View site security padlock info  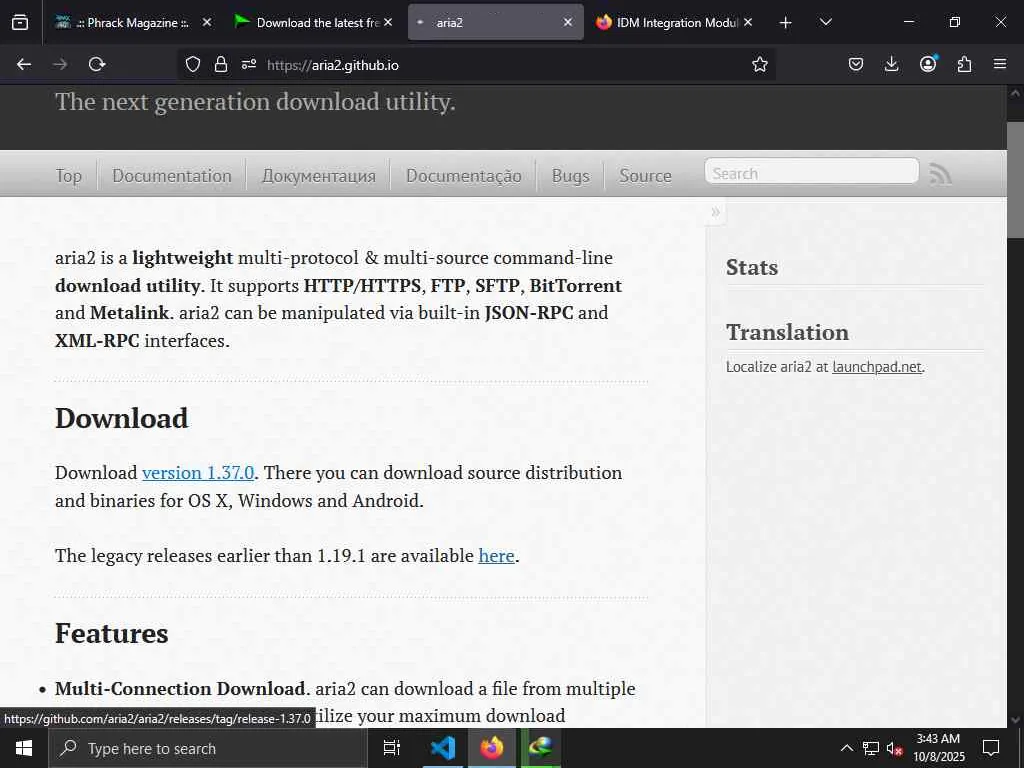pos(221,64)
